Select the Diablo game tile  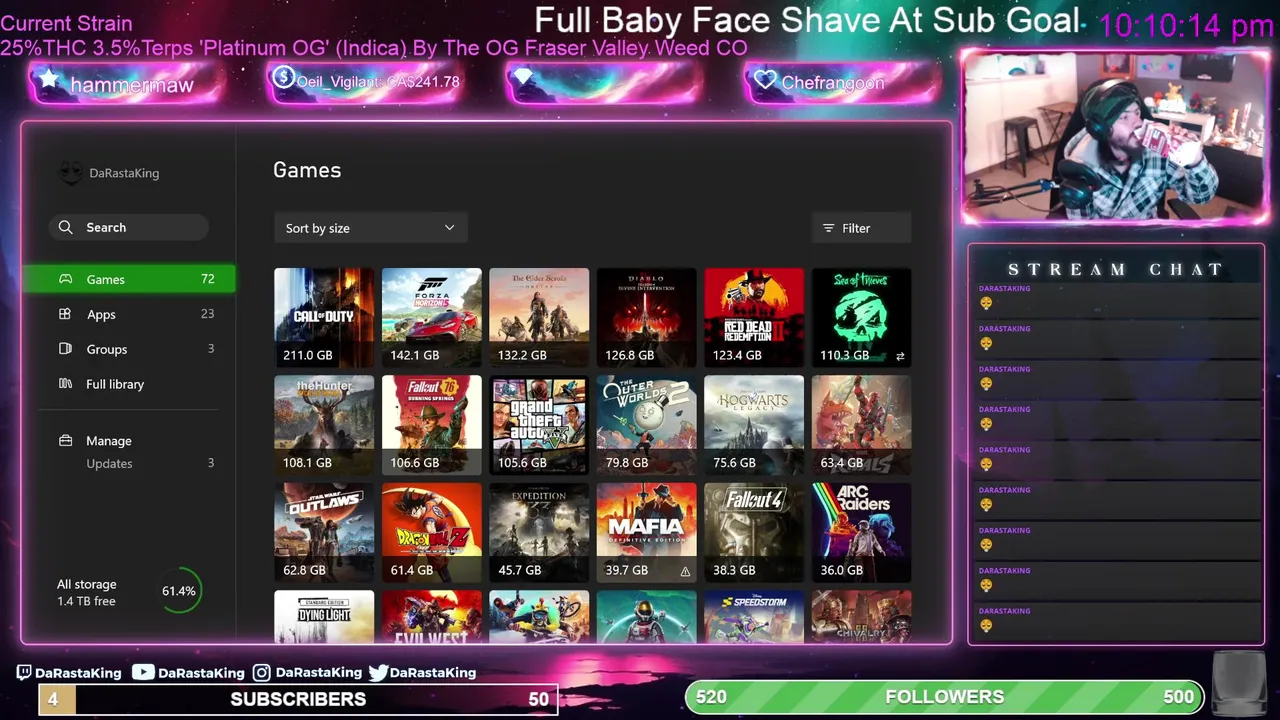tap(646, 317)
